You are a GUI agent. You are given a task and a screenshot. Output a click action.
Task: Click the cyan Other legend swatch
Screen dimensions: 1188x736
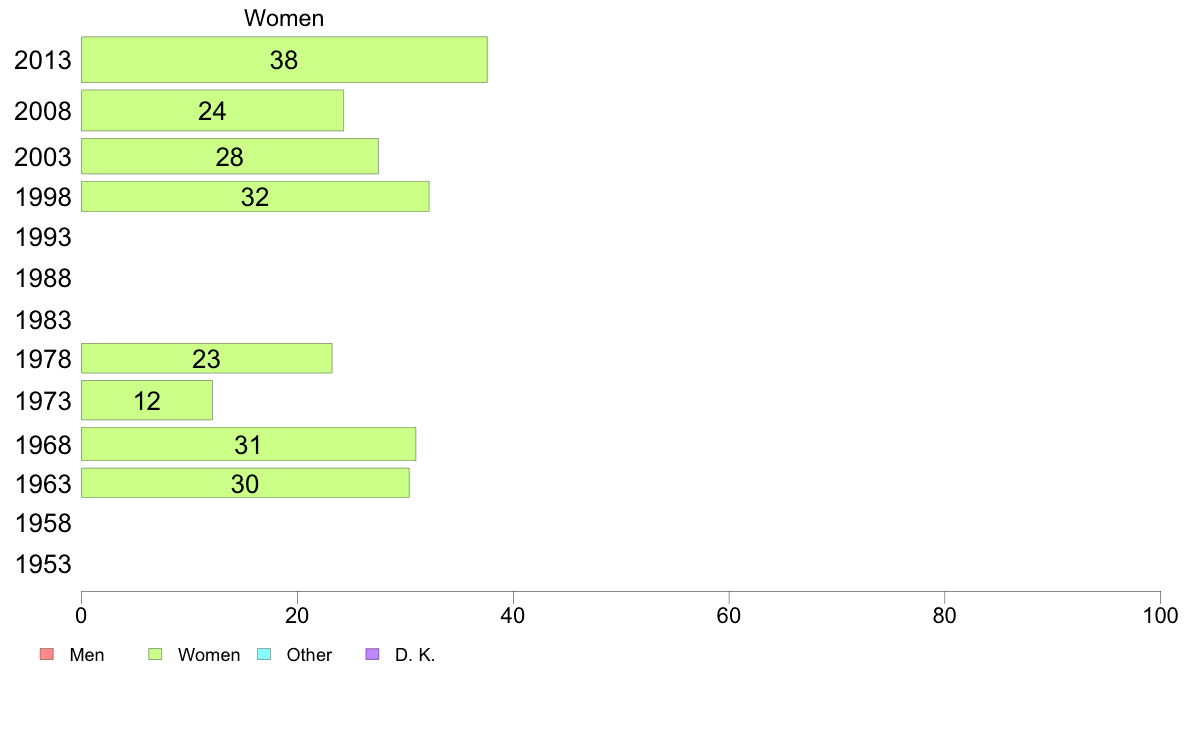click(x=264, y=655)
